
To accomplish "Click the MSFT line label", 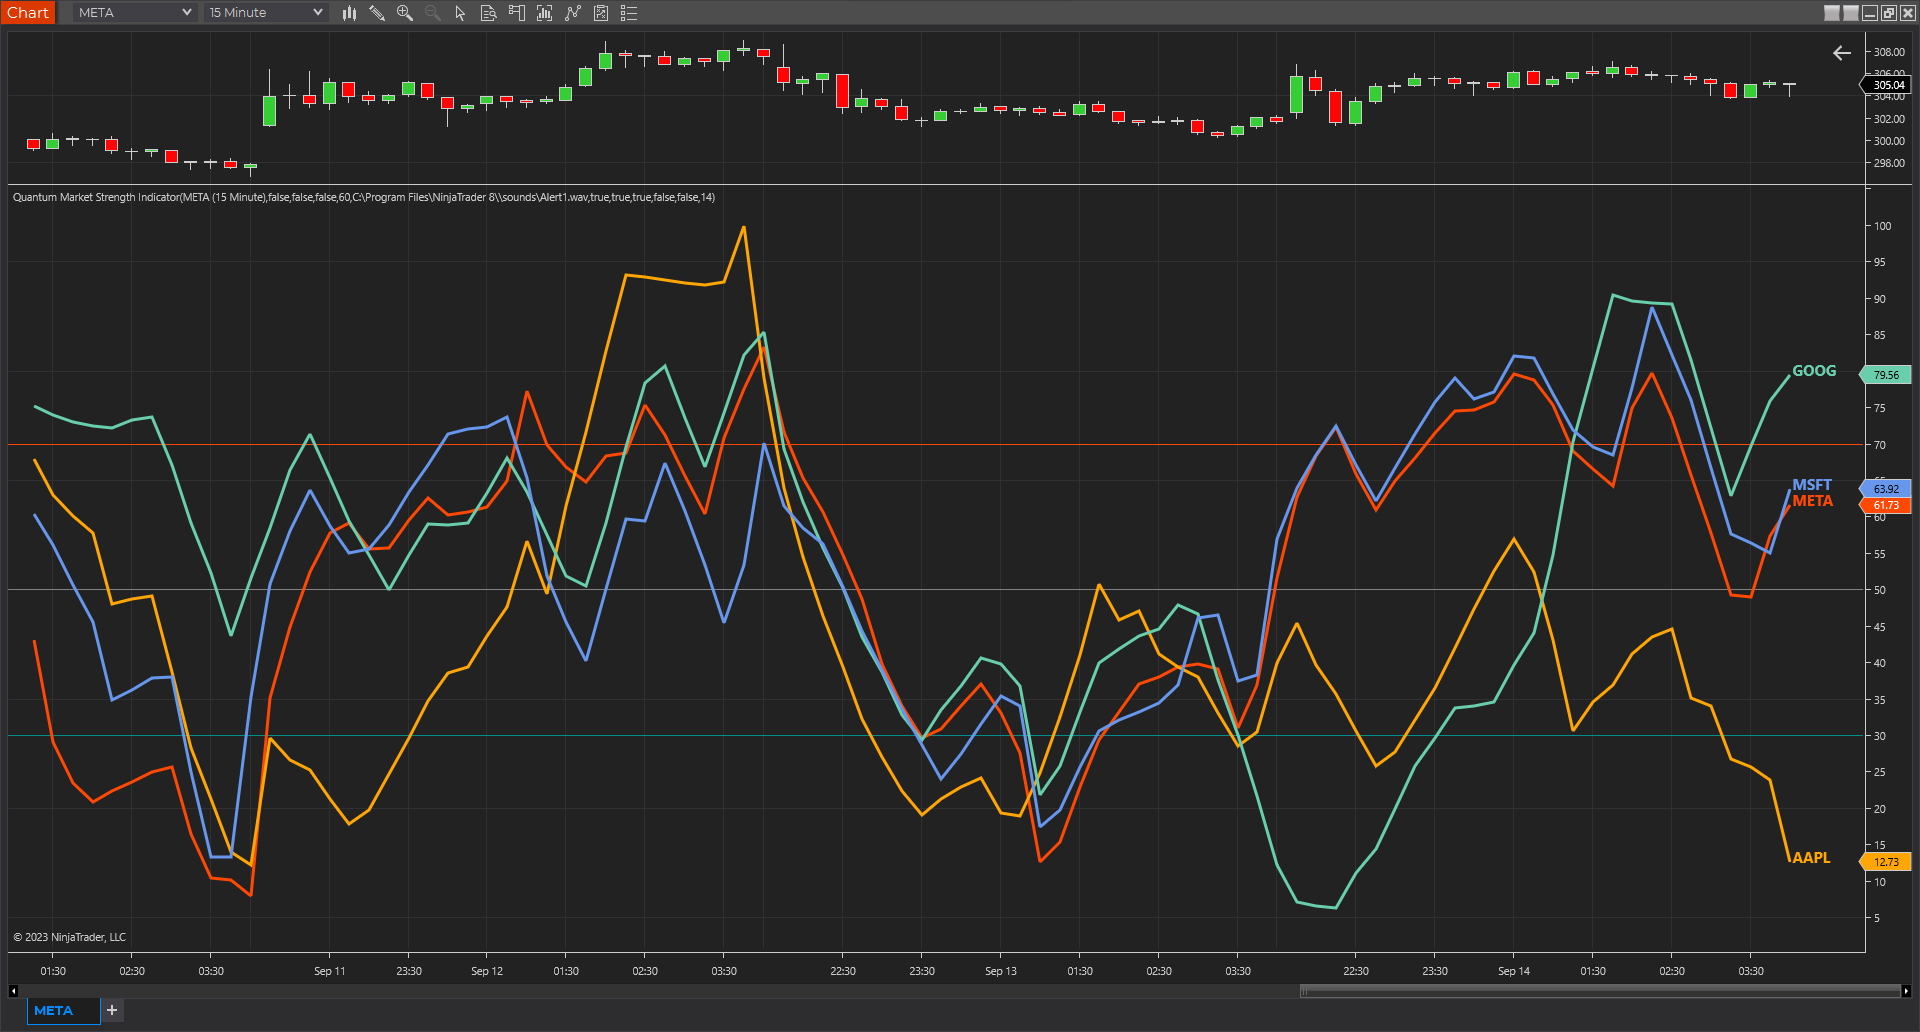I will point(1812,485).
